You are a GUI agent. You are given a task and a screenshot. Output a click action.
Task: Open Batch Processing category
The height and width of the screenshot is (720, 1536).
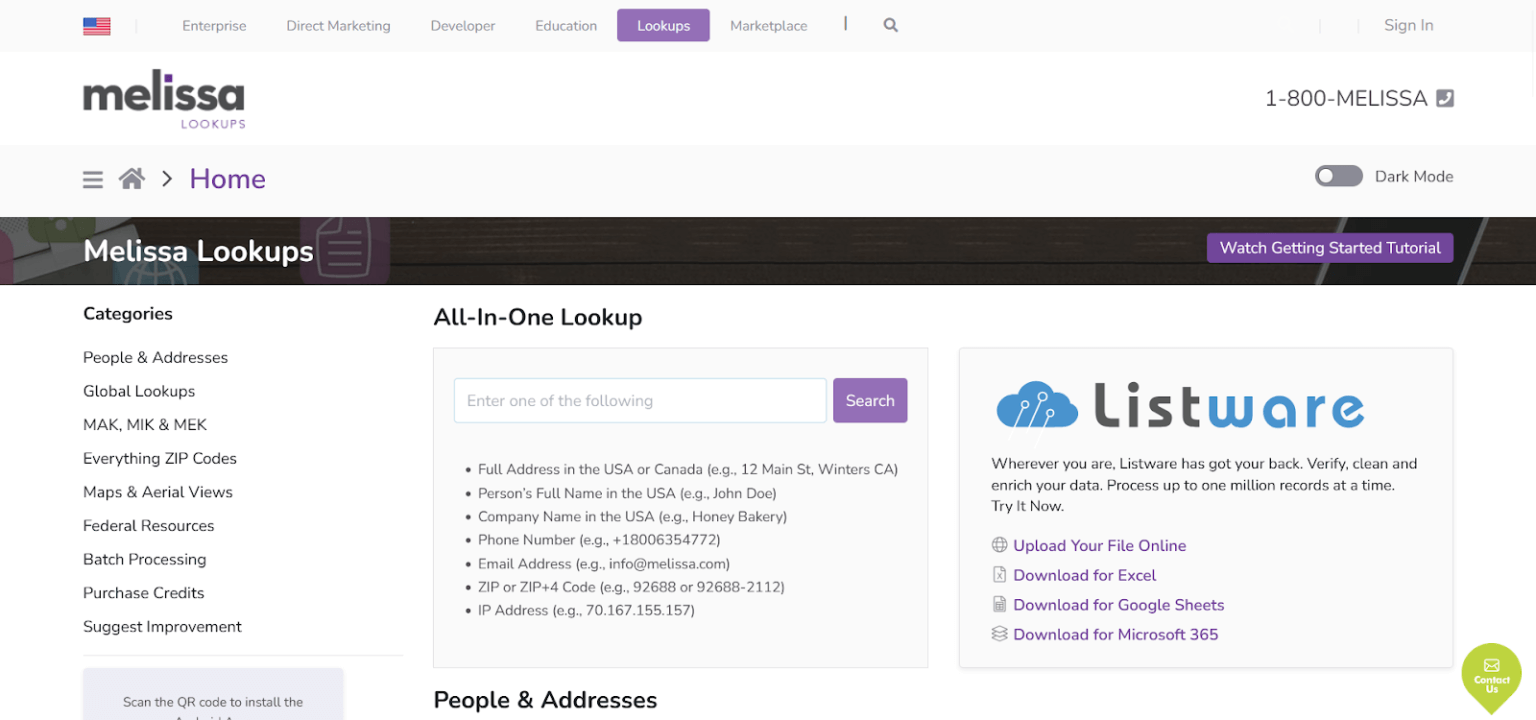144,559
